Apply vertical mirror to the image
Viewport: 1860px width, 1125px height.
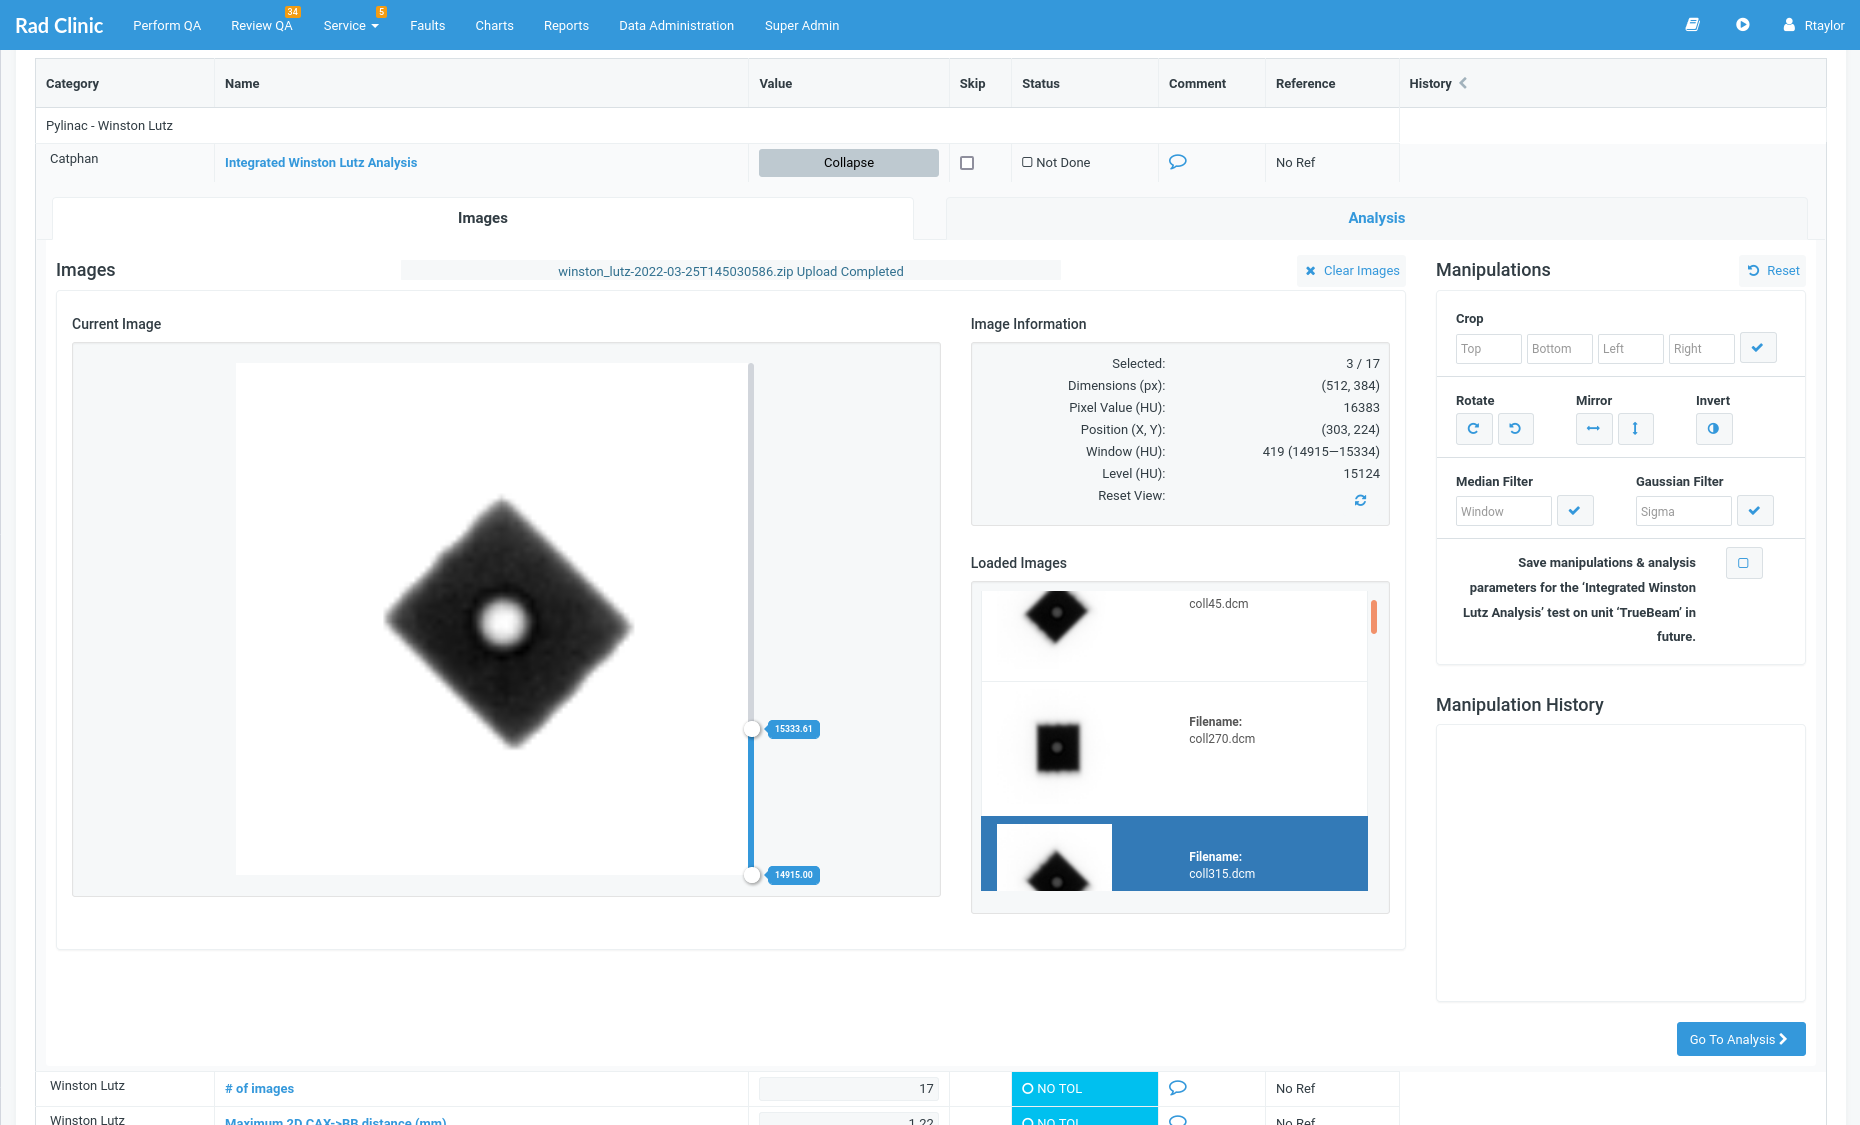pos(1636,429)
